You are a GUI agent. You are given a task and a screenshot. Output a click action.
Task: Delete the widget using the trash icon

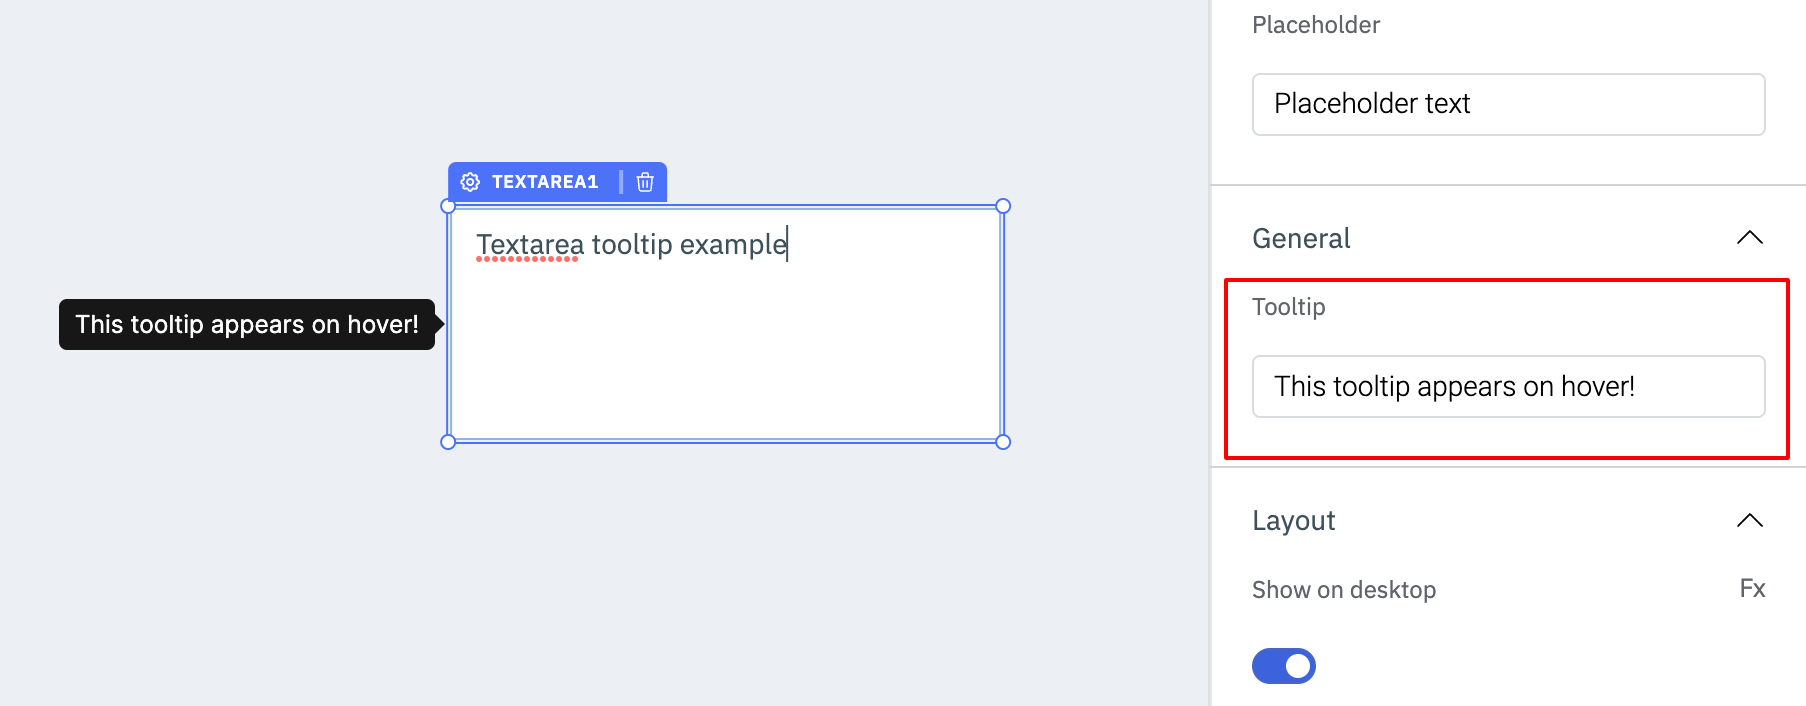tap(645, 182)
